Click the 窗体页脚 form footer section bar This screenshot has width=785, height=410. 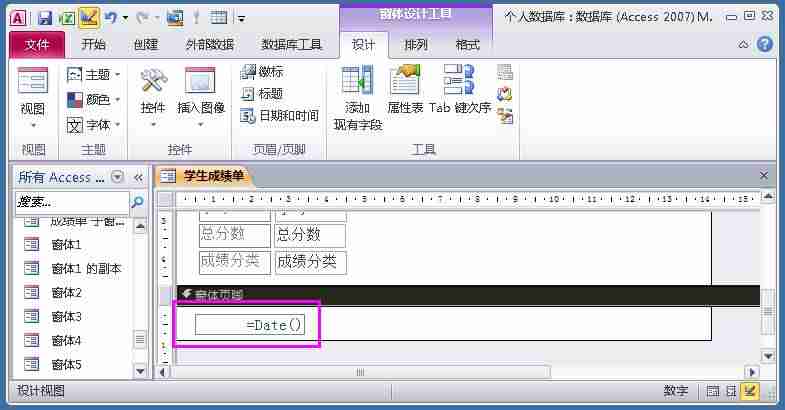[469, 295]
